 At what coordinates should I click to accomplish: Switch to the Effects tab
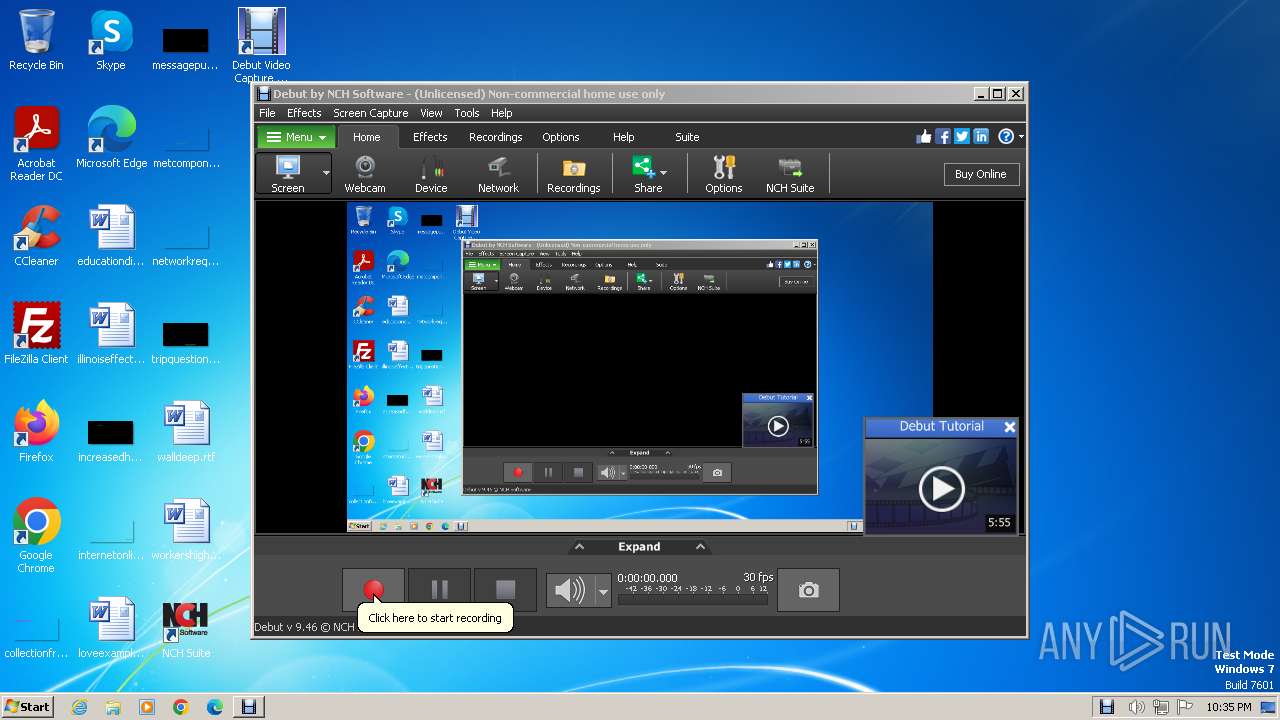pos(430,137)
